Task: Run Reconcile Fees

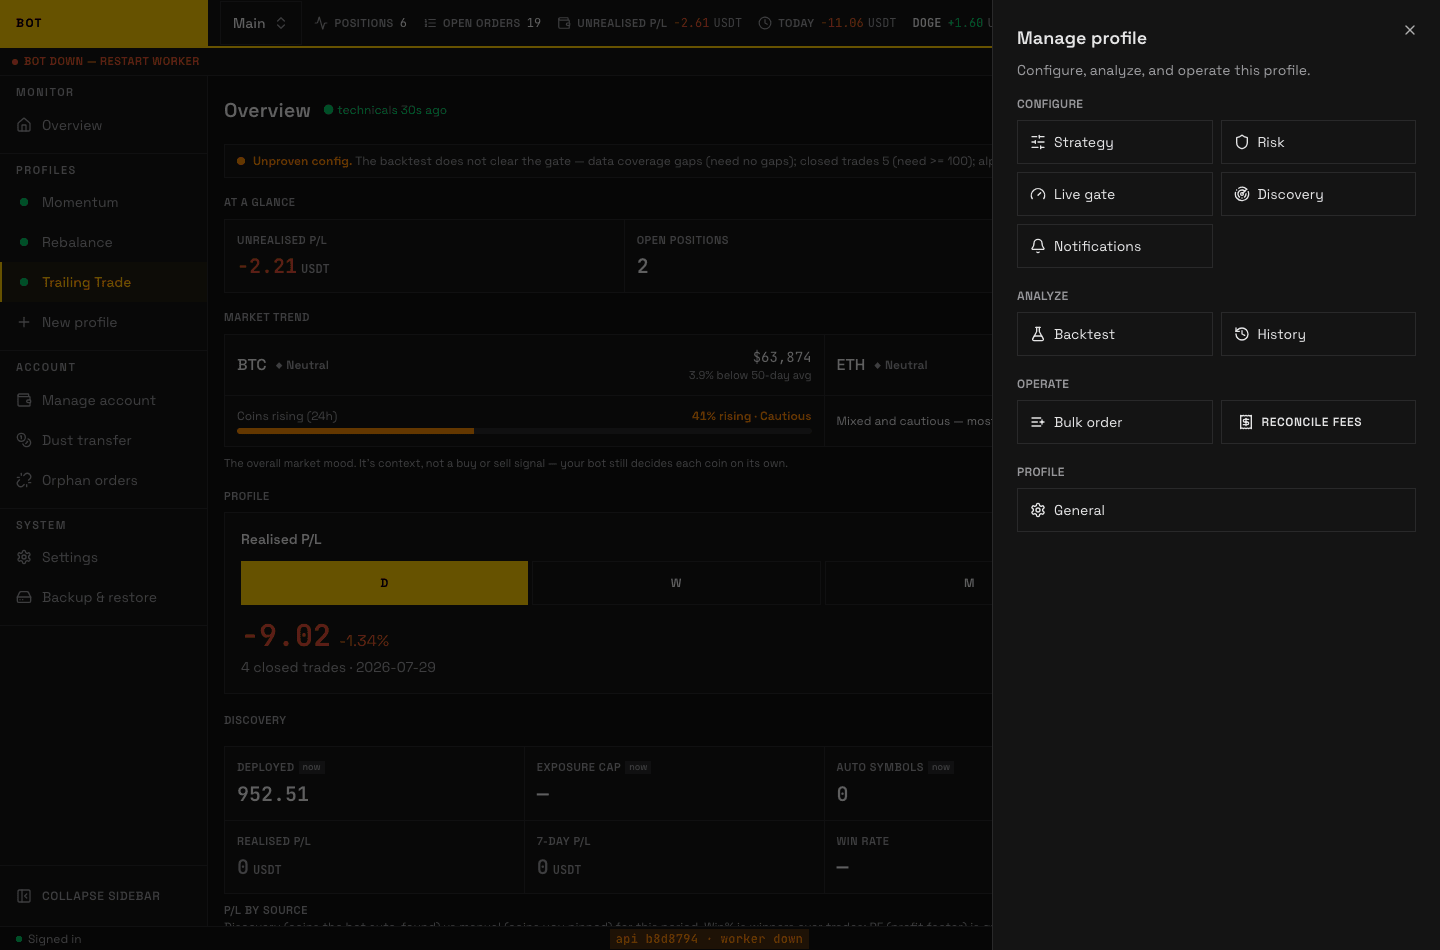Action: pyautogui.click(x=1318, y=422)
